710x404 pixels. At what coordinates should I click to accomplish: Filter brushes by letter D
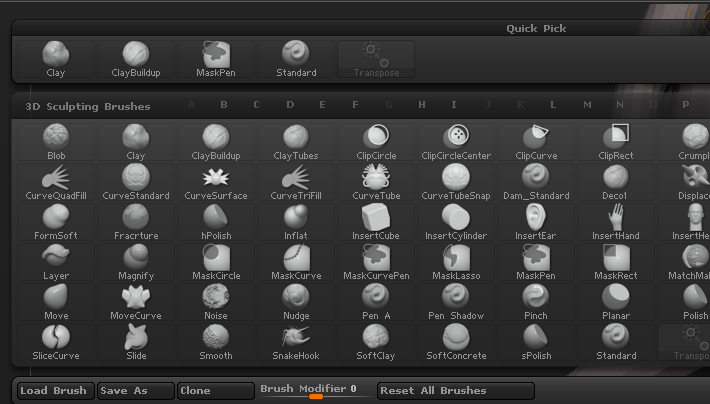click(290, 105)
